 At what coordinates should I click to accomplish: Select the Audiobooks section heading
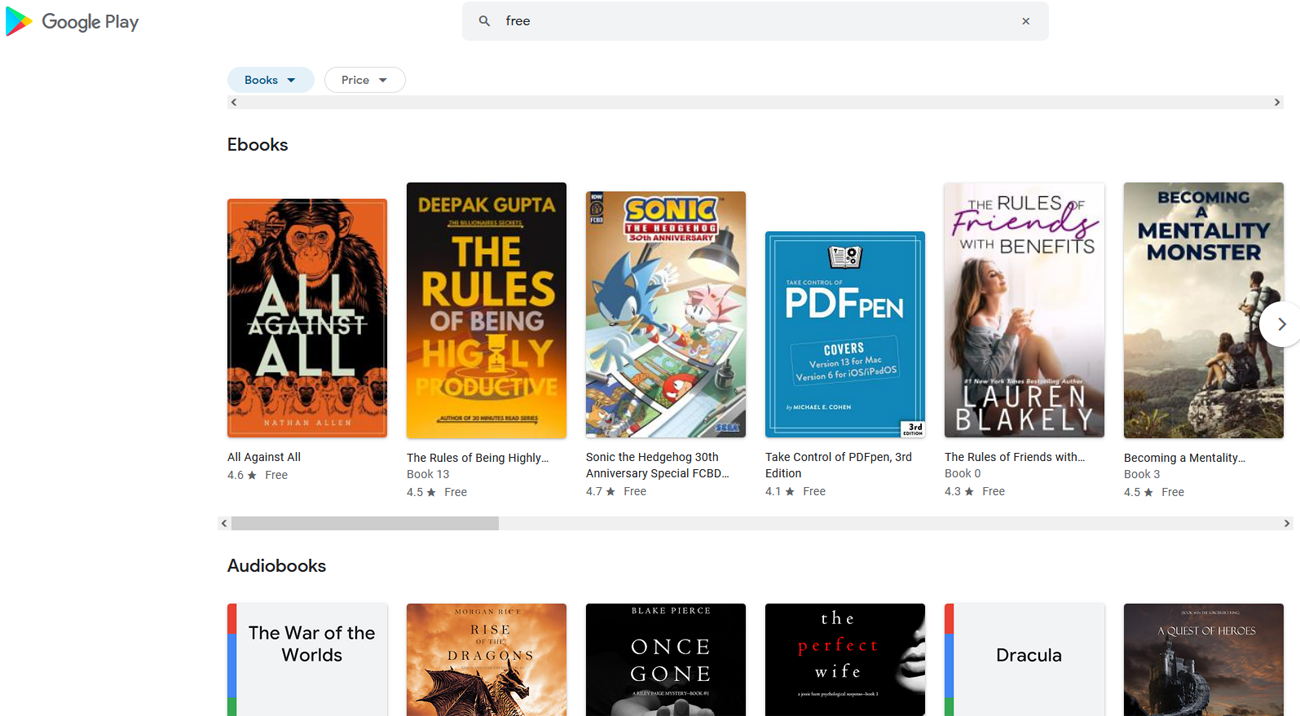pyautogui.click(x=276, y=565)
